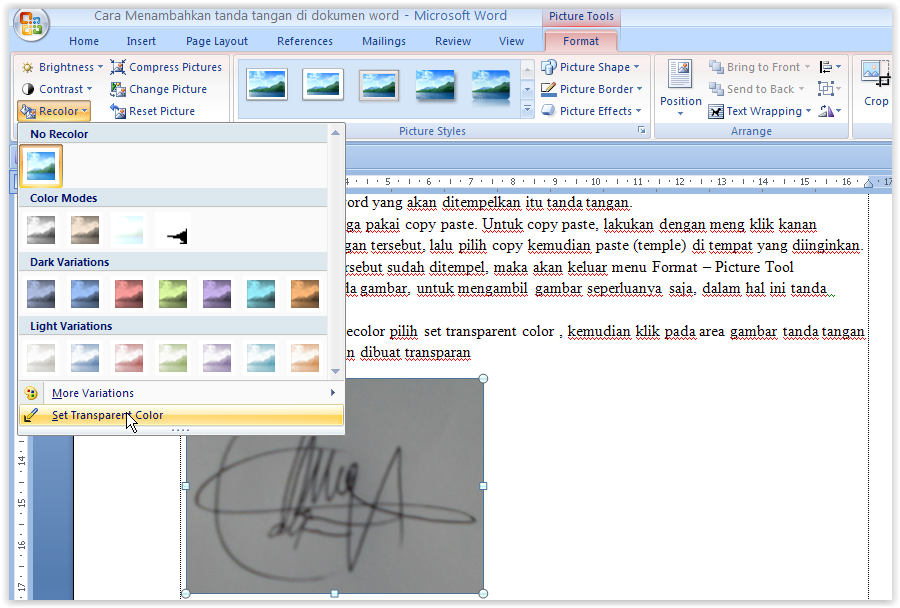
Task: Open the Mailings tab
Action: 383,41
